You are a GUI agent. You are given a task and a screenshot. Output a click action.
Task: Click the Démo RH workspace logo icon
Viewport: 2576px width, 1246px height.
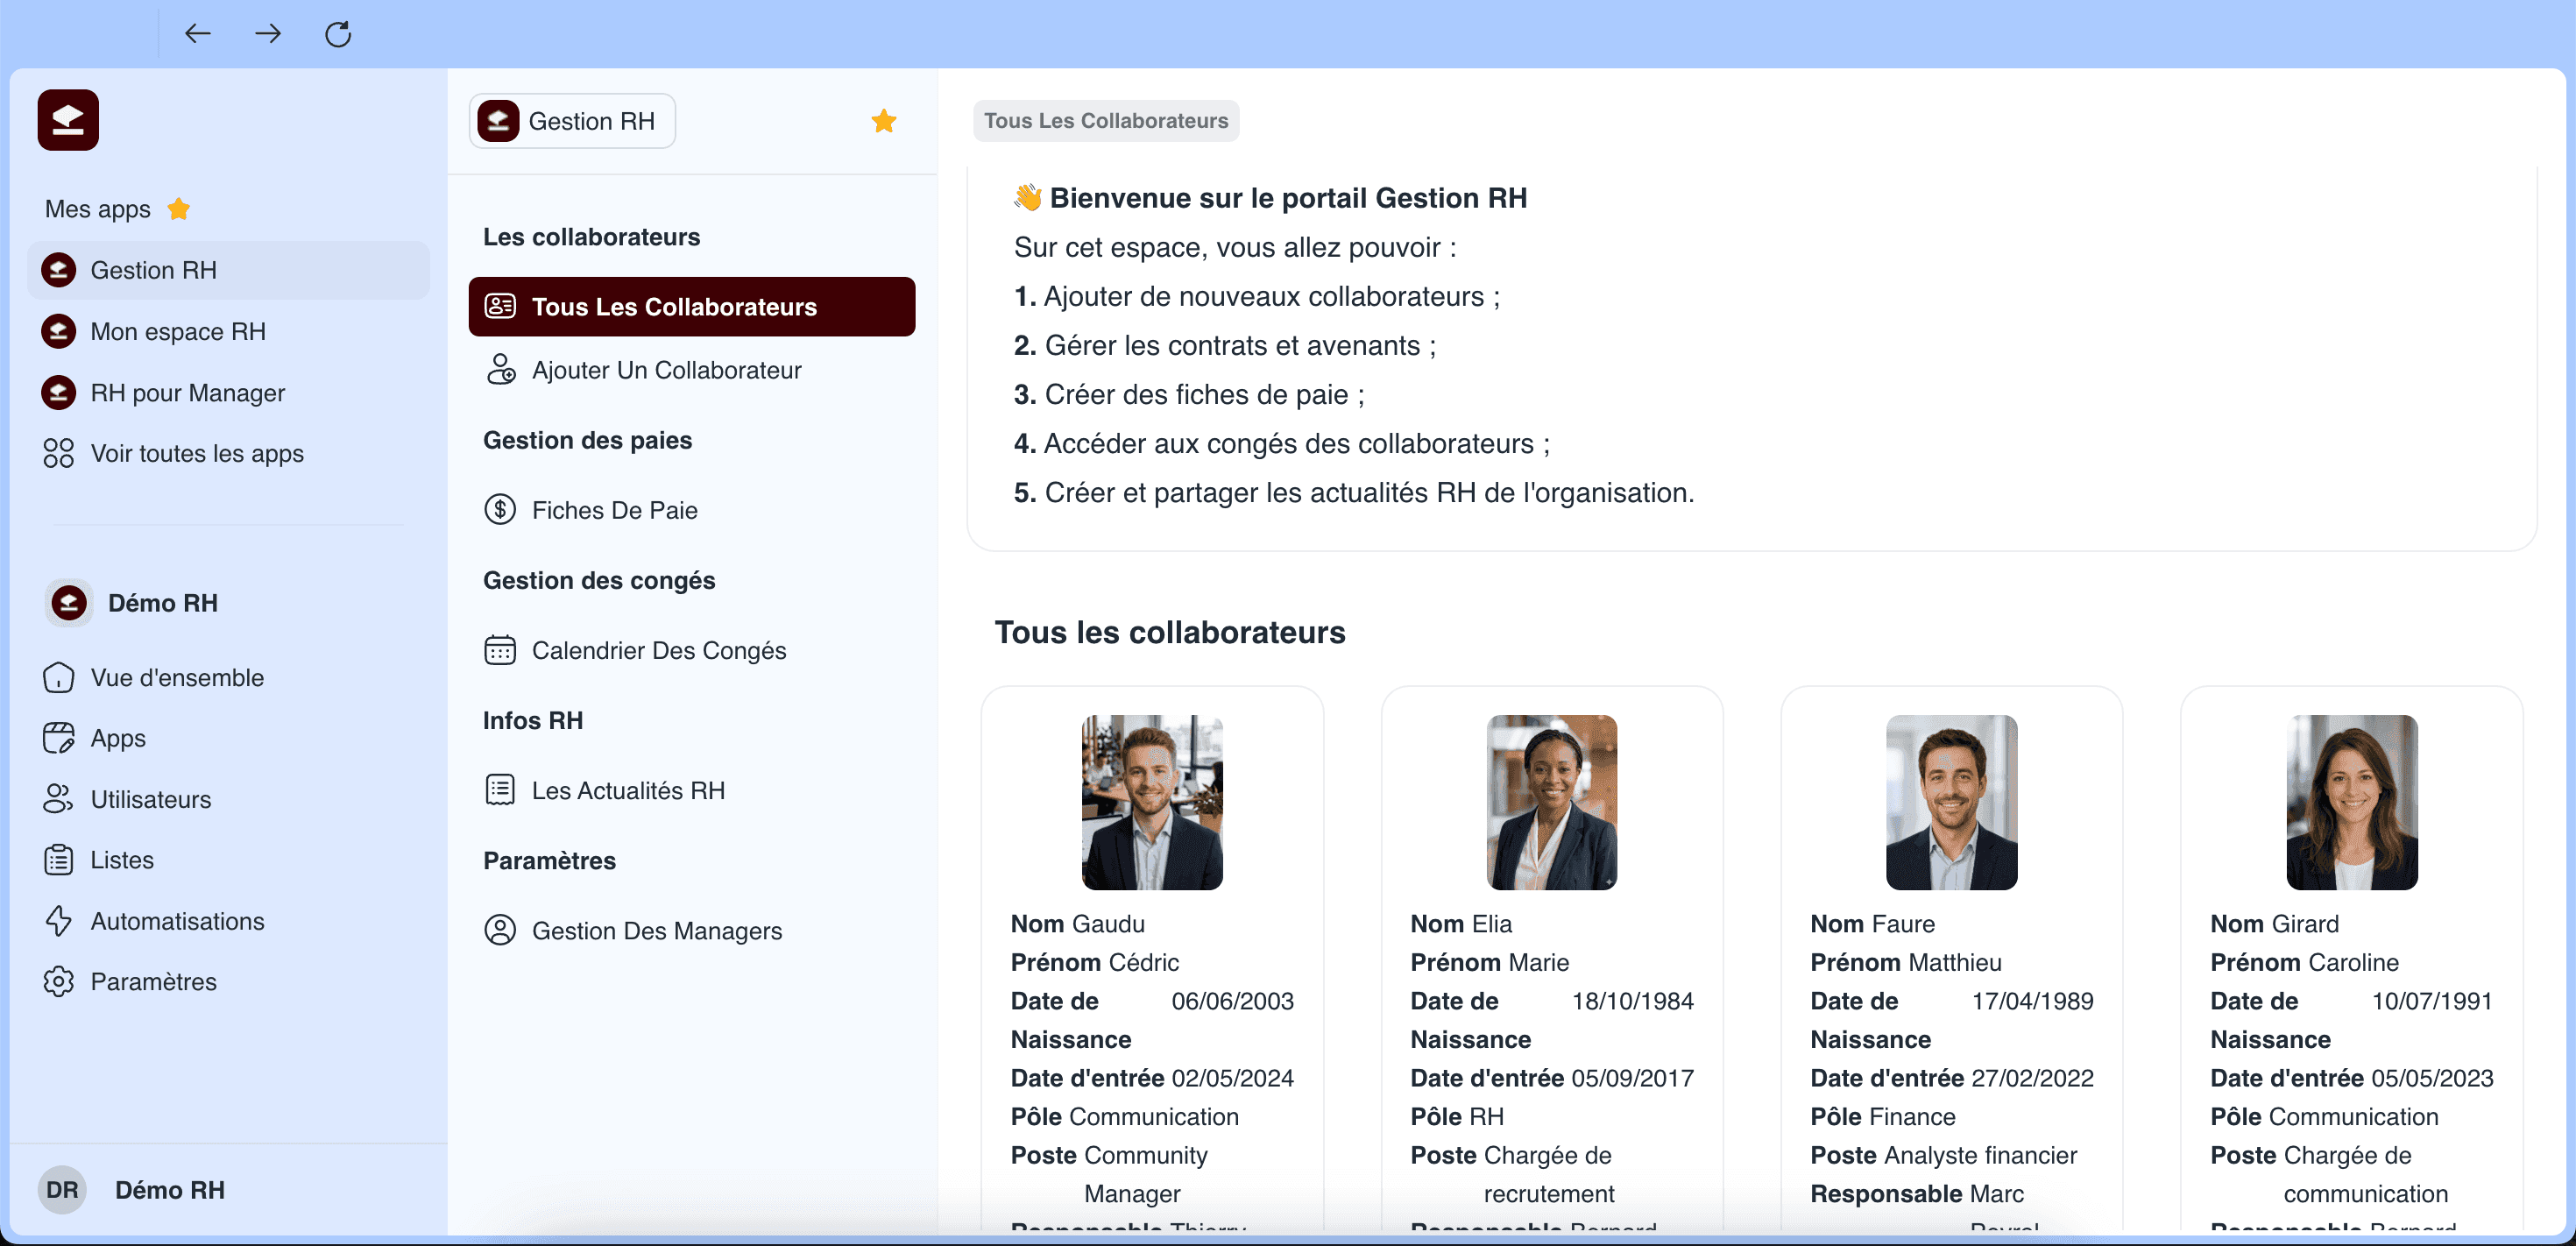click(x=69, y=603)
